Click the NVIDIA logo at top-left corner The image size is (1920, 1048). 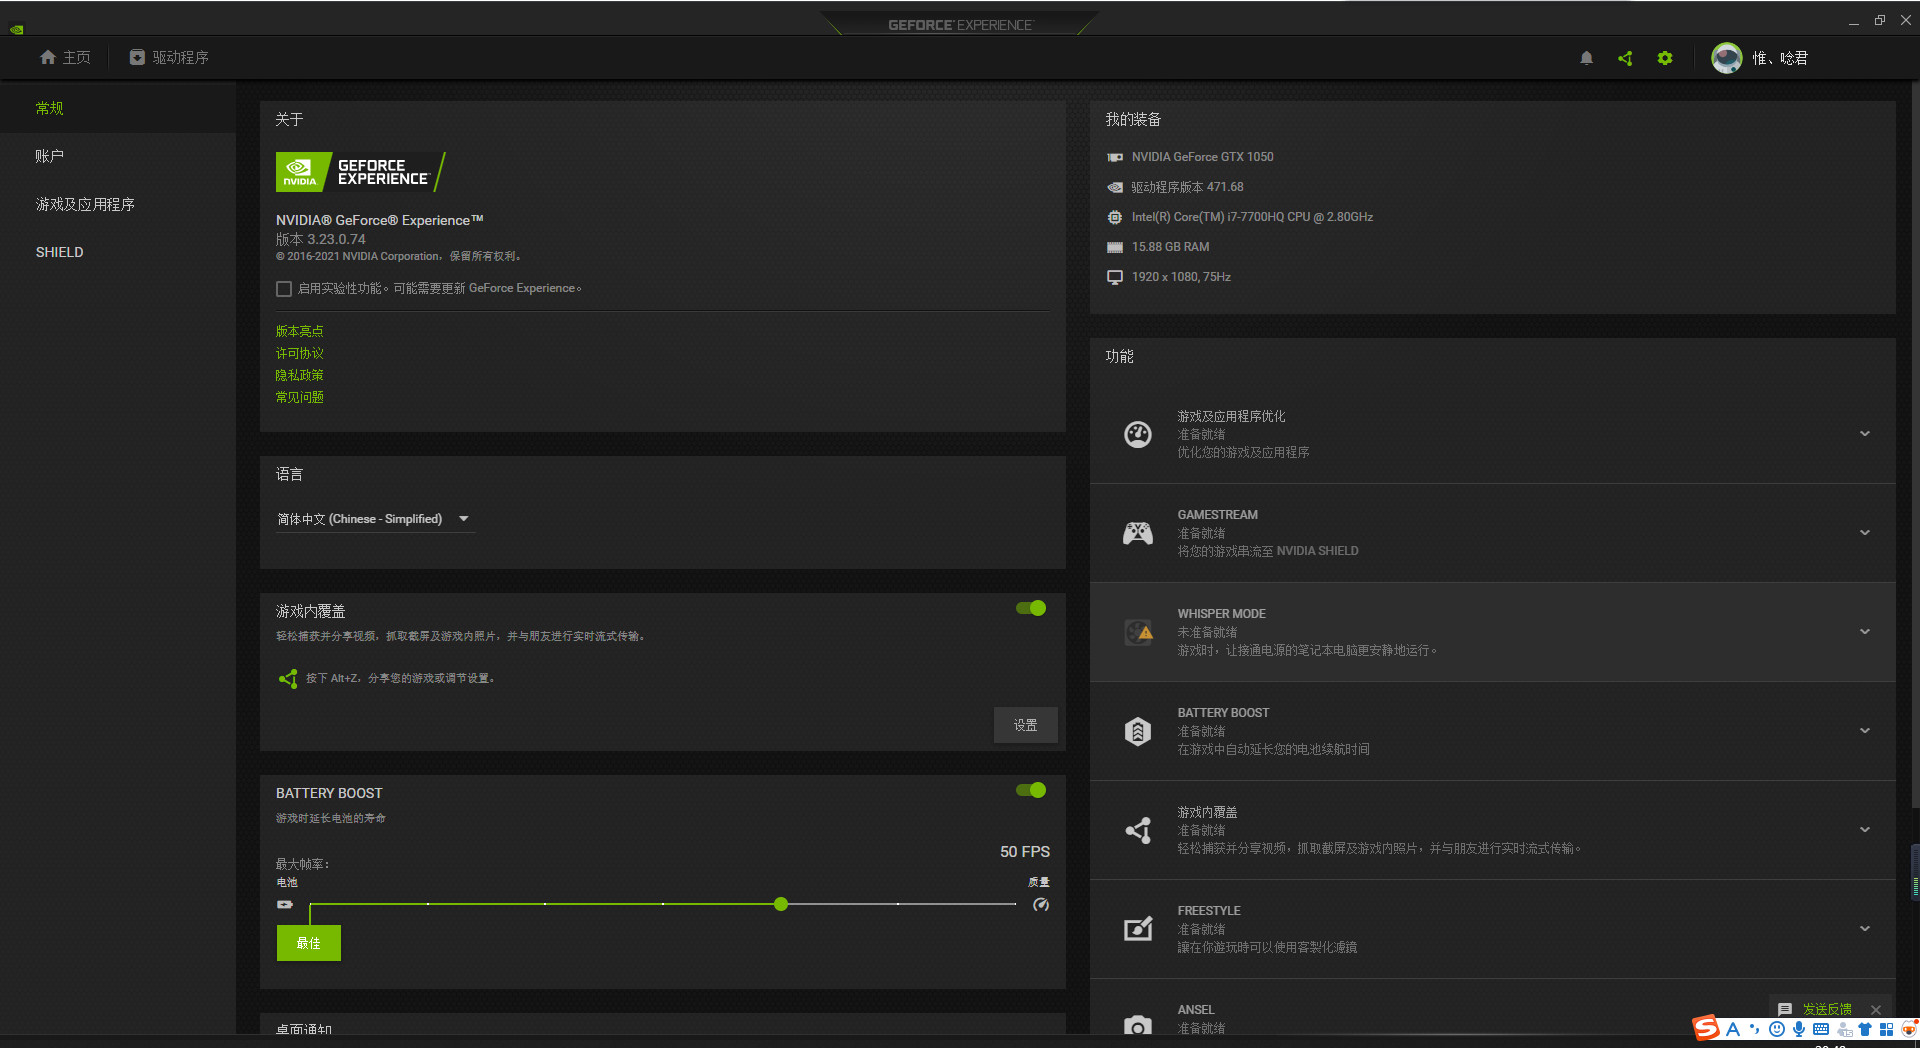pyautogui.click(x=16, y=29)
